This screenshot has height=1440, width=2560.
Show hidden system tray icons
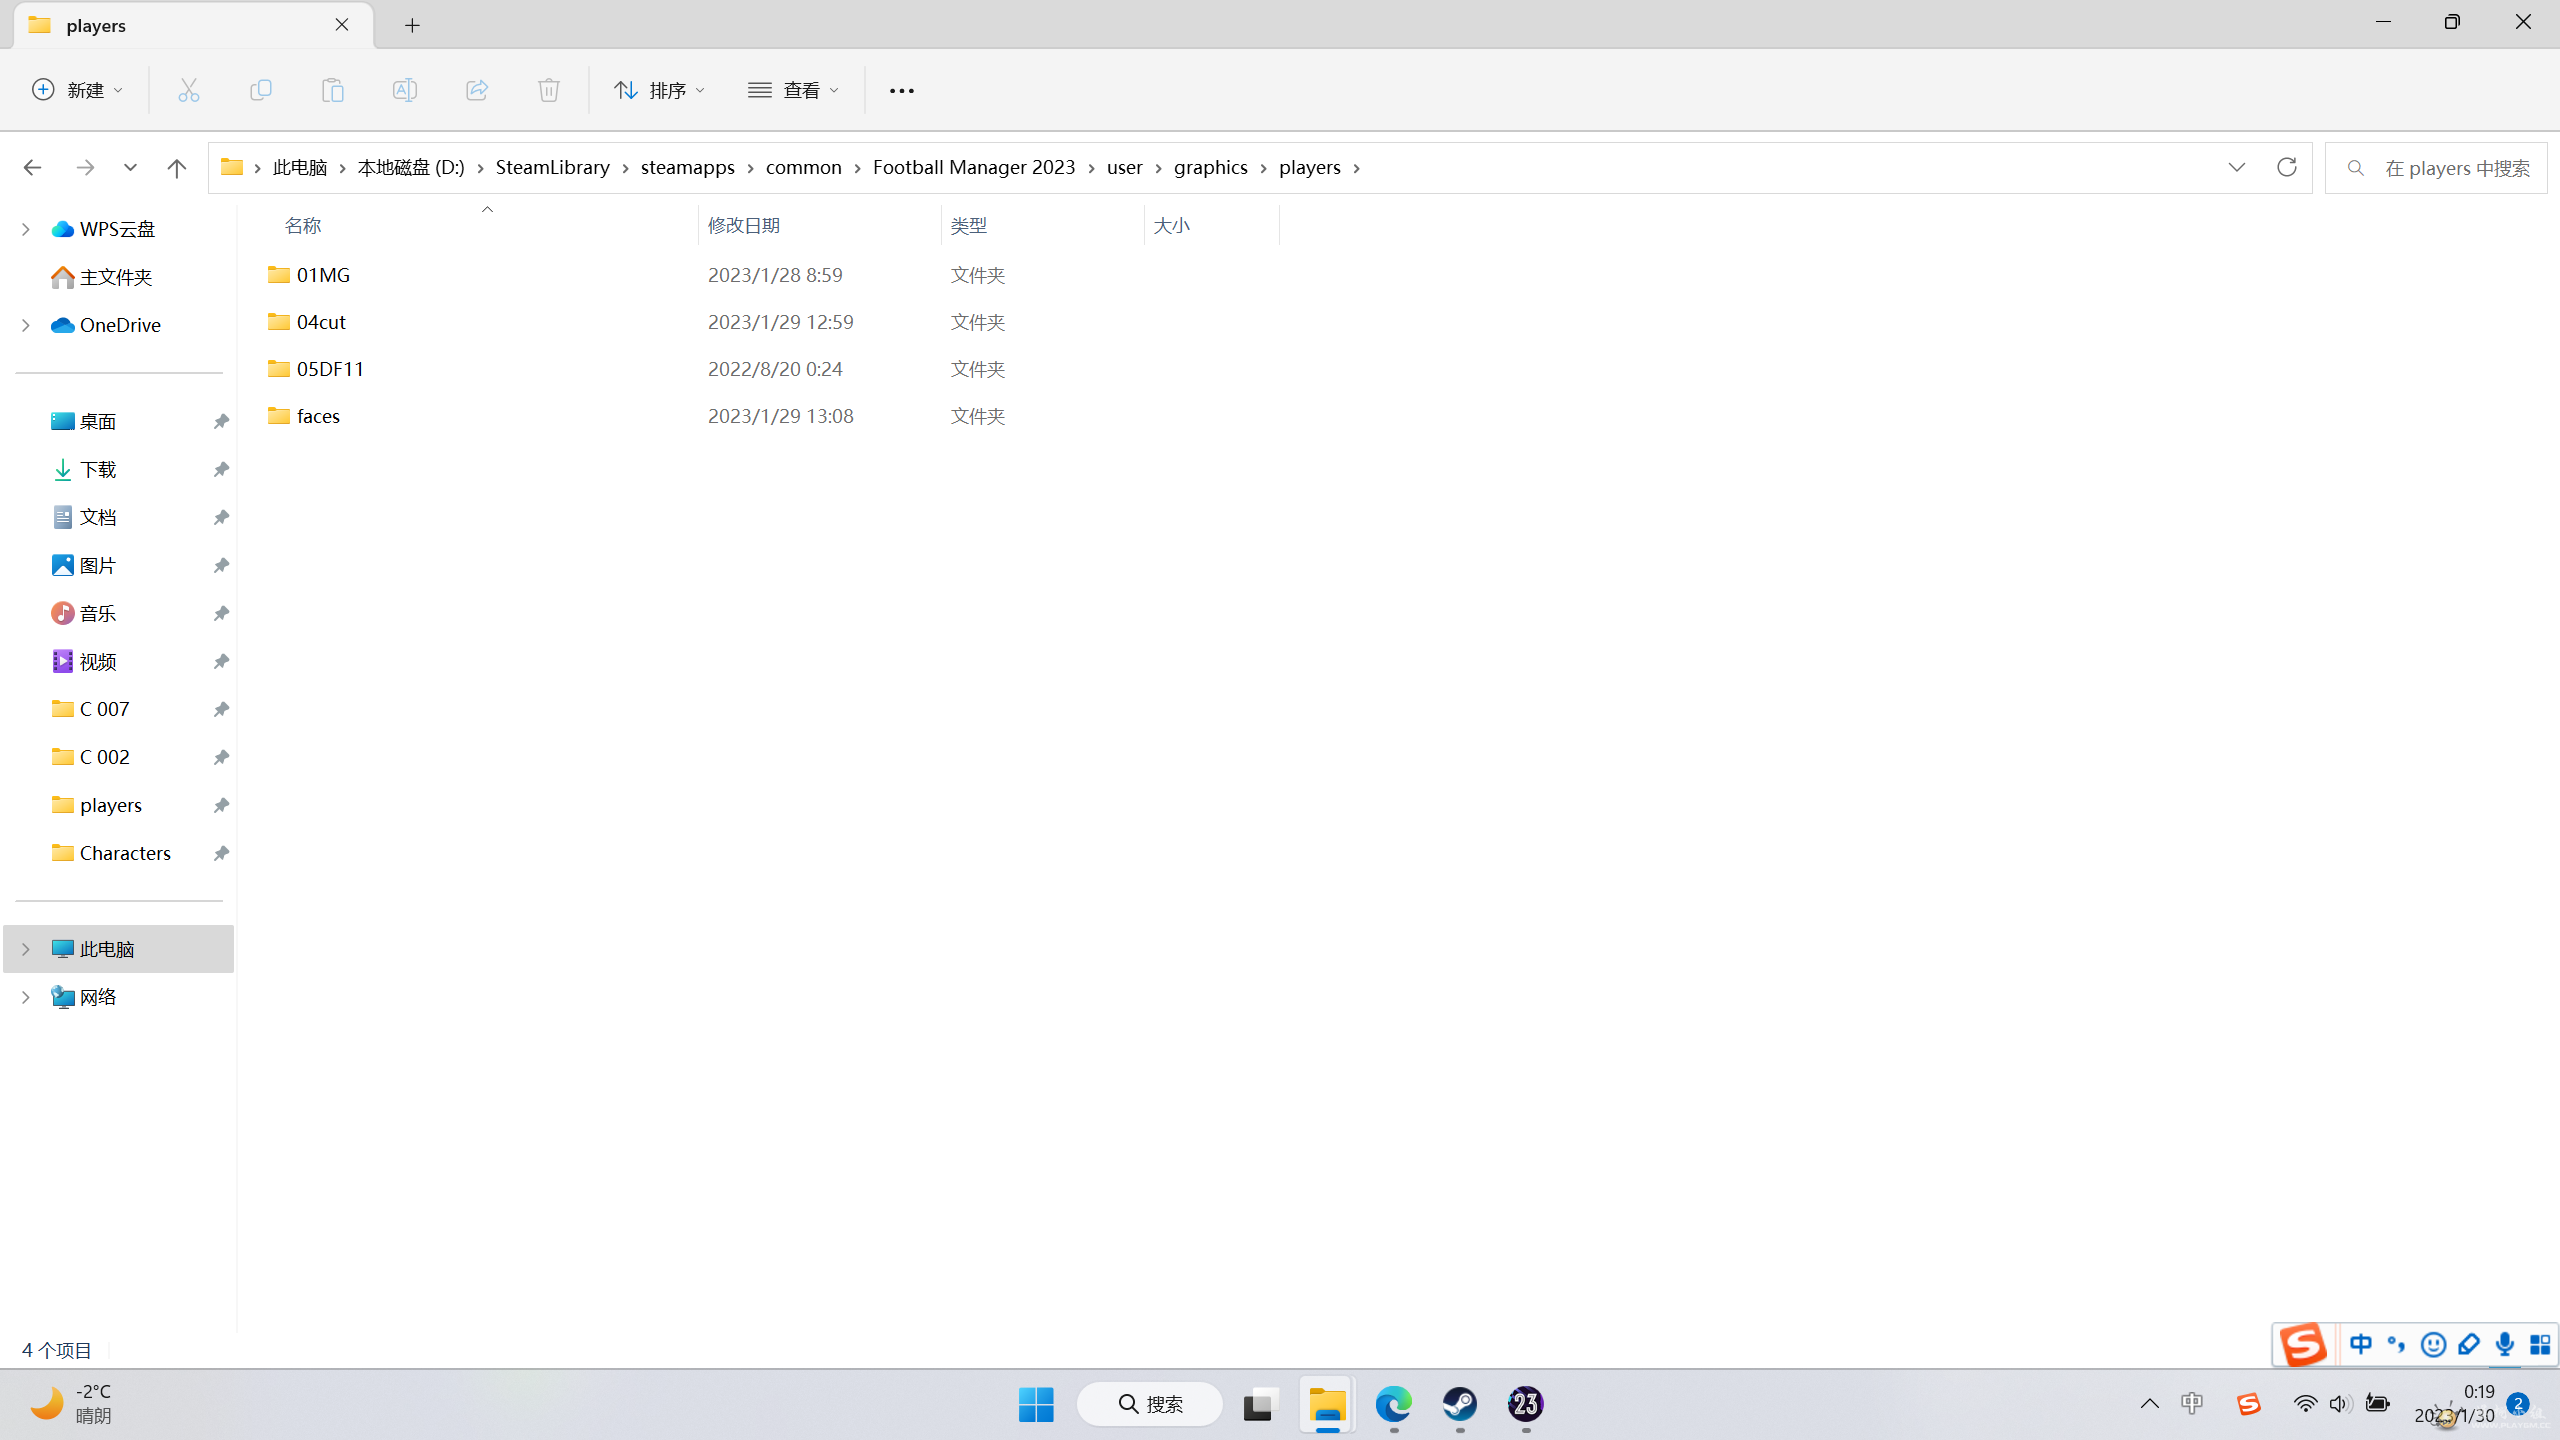(x=2149, y=1404)
